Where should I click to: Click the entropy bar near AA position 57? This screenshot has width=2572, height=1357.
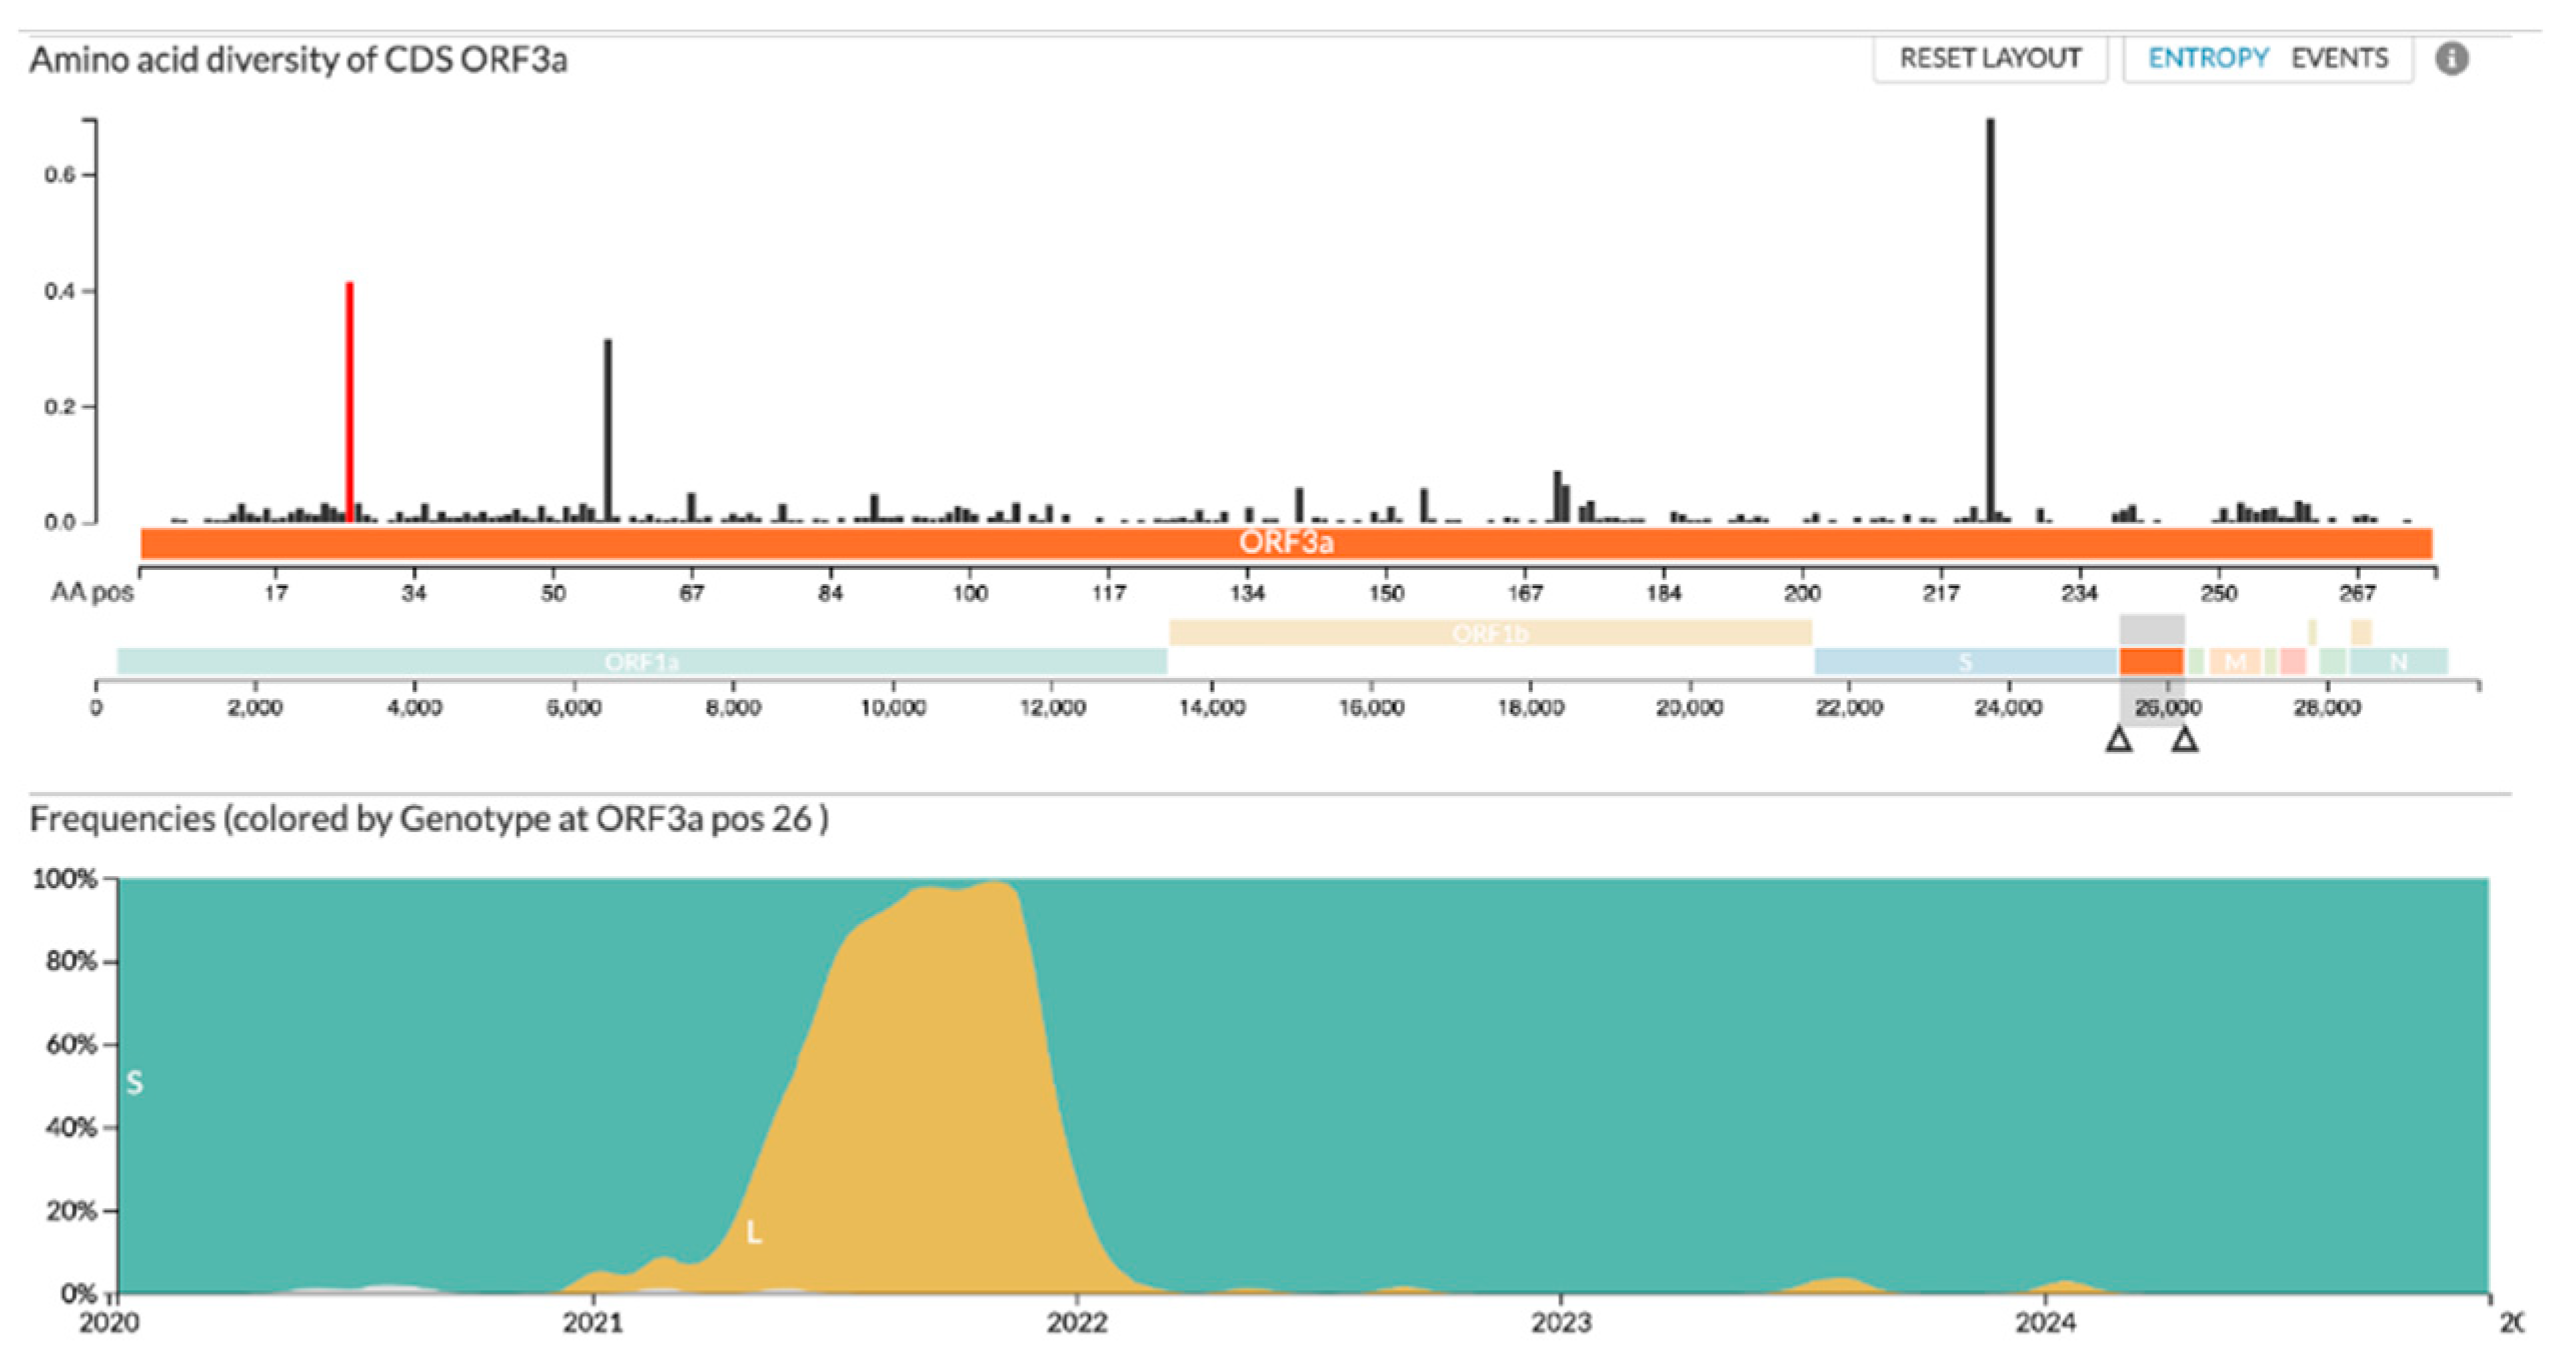(607, 430)
